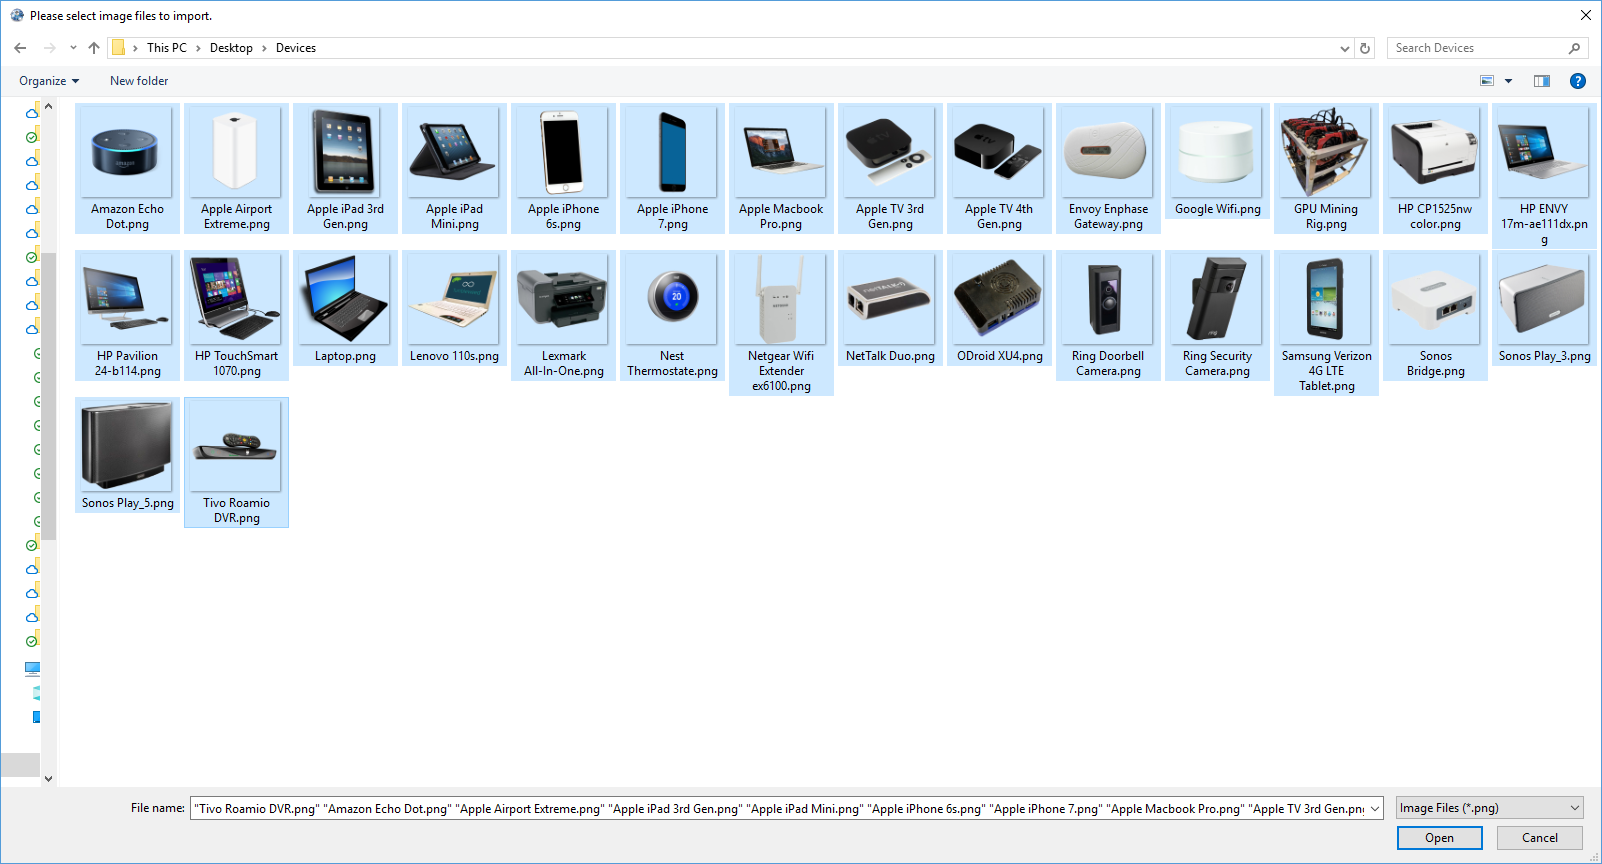This screenshot has width=1602, height=864.
Task: Select Apple iPhone 6s.png icon
Action: (563, 168)
